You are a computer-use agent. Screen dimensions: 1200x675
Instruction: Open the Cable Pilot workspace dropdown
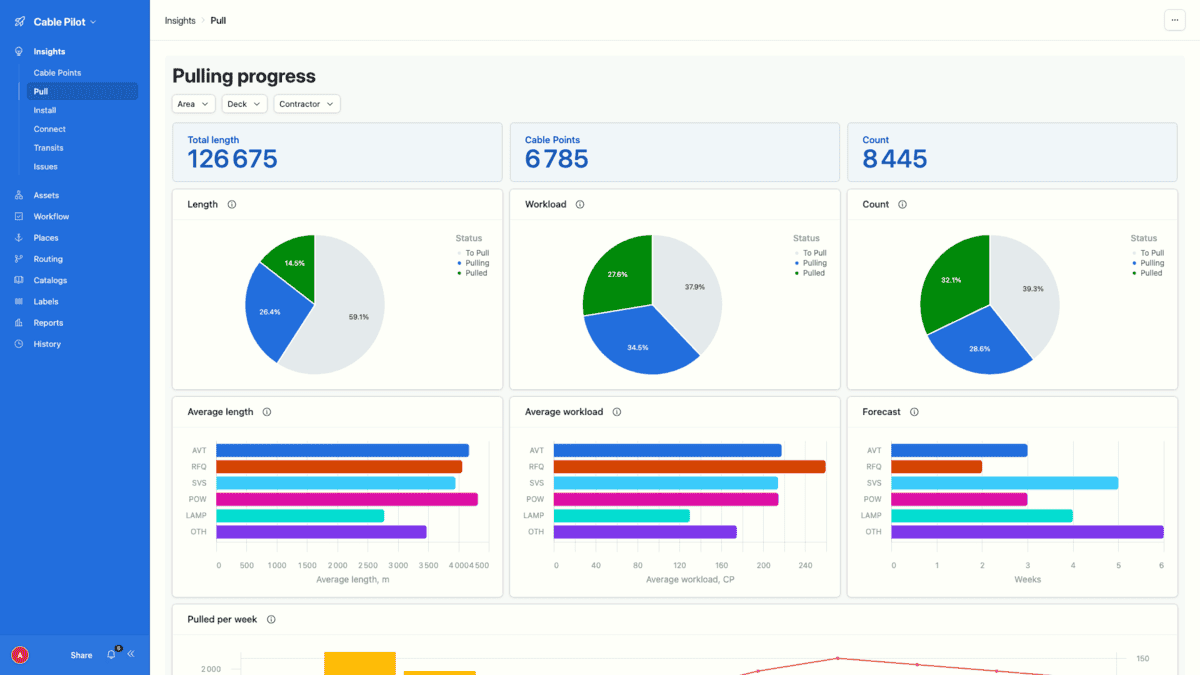64,22
